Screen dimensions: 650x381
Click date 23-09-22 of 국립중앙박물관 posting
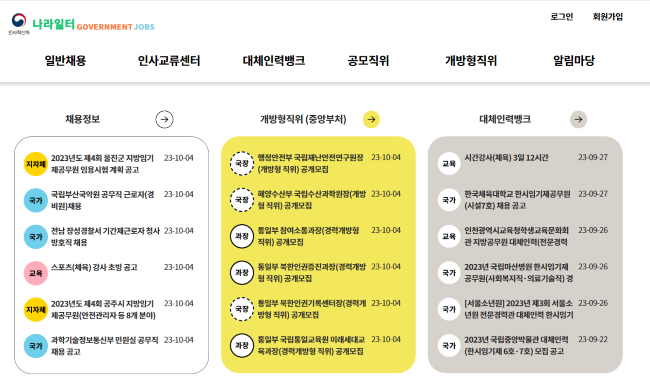[x=593, y=340]
